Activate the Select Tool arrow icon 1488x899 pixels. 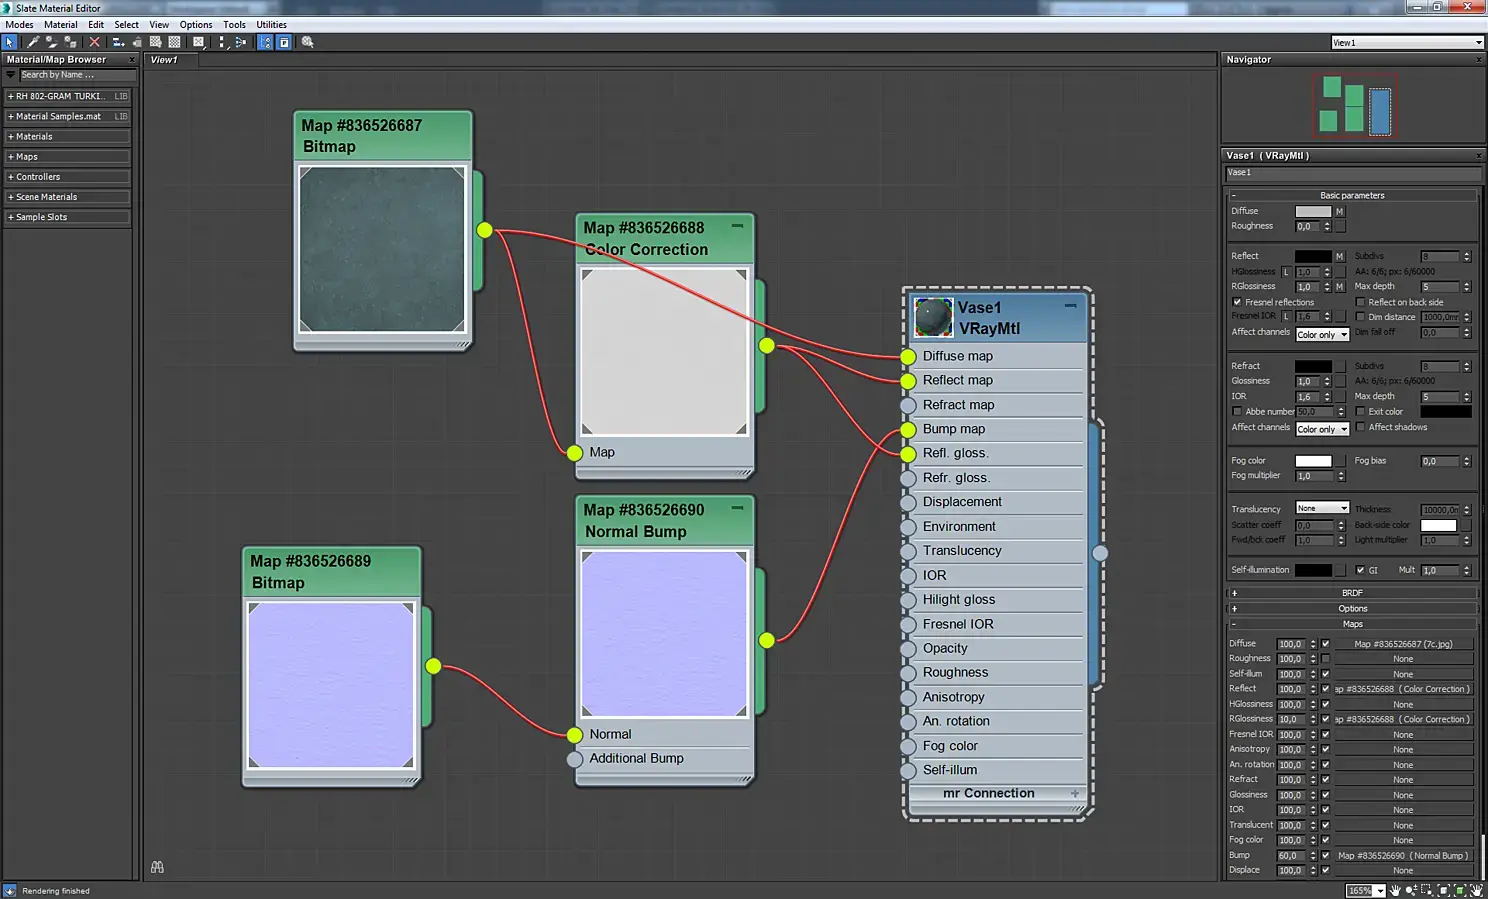pos(10,42)
